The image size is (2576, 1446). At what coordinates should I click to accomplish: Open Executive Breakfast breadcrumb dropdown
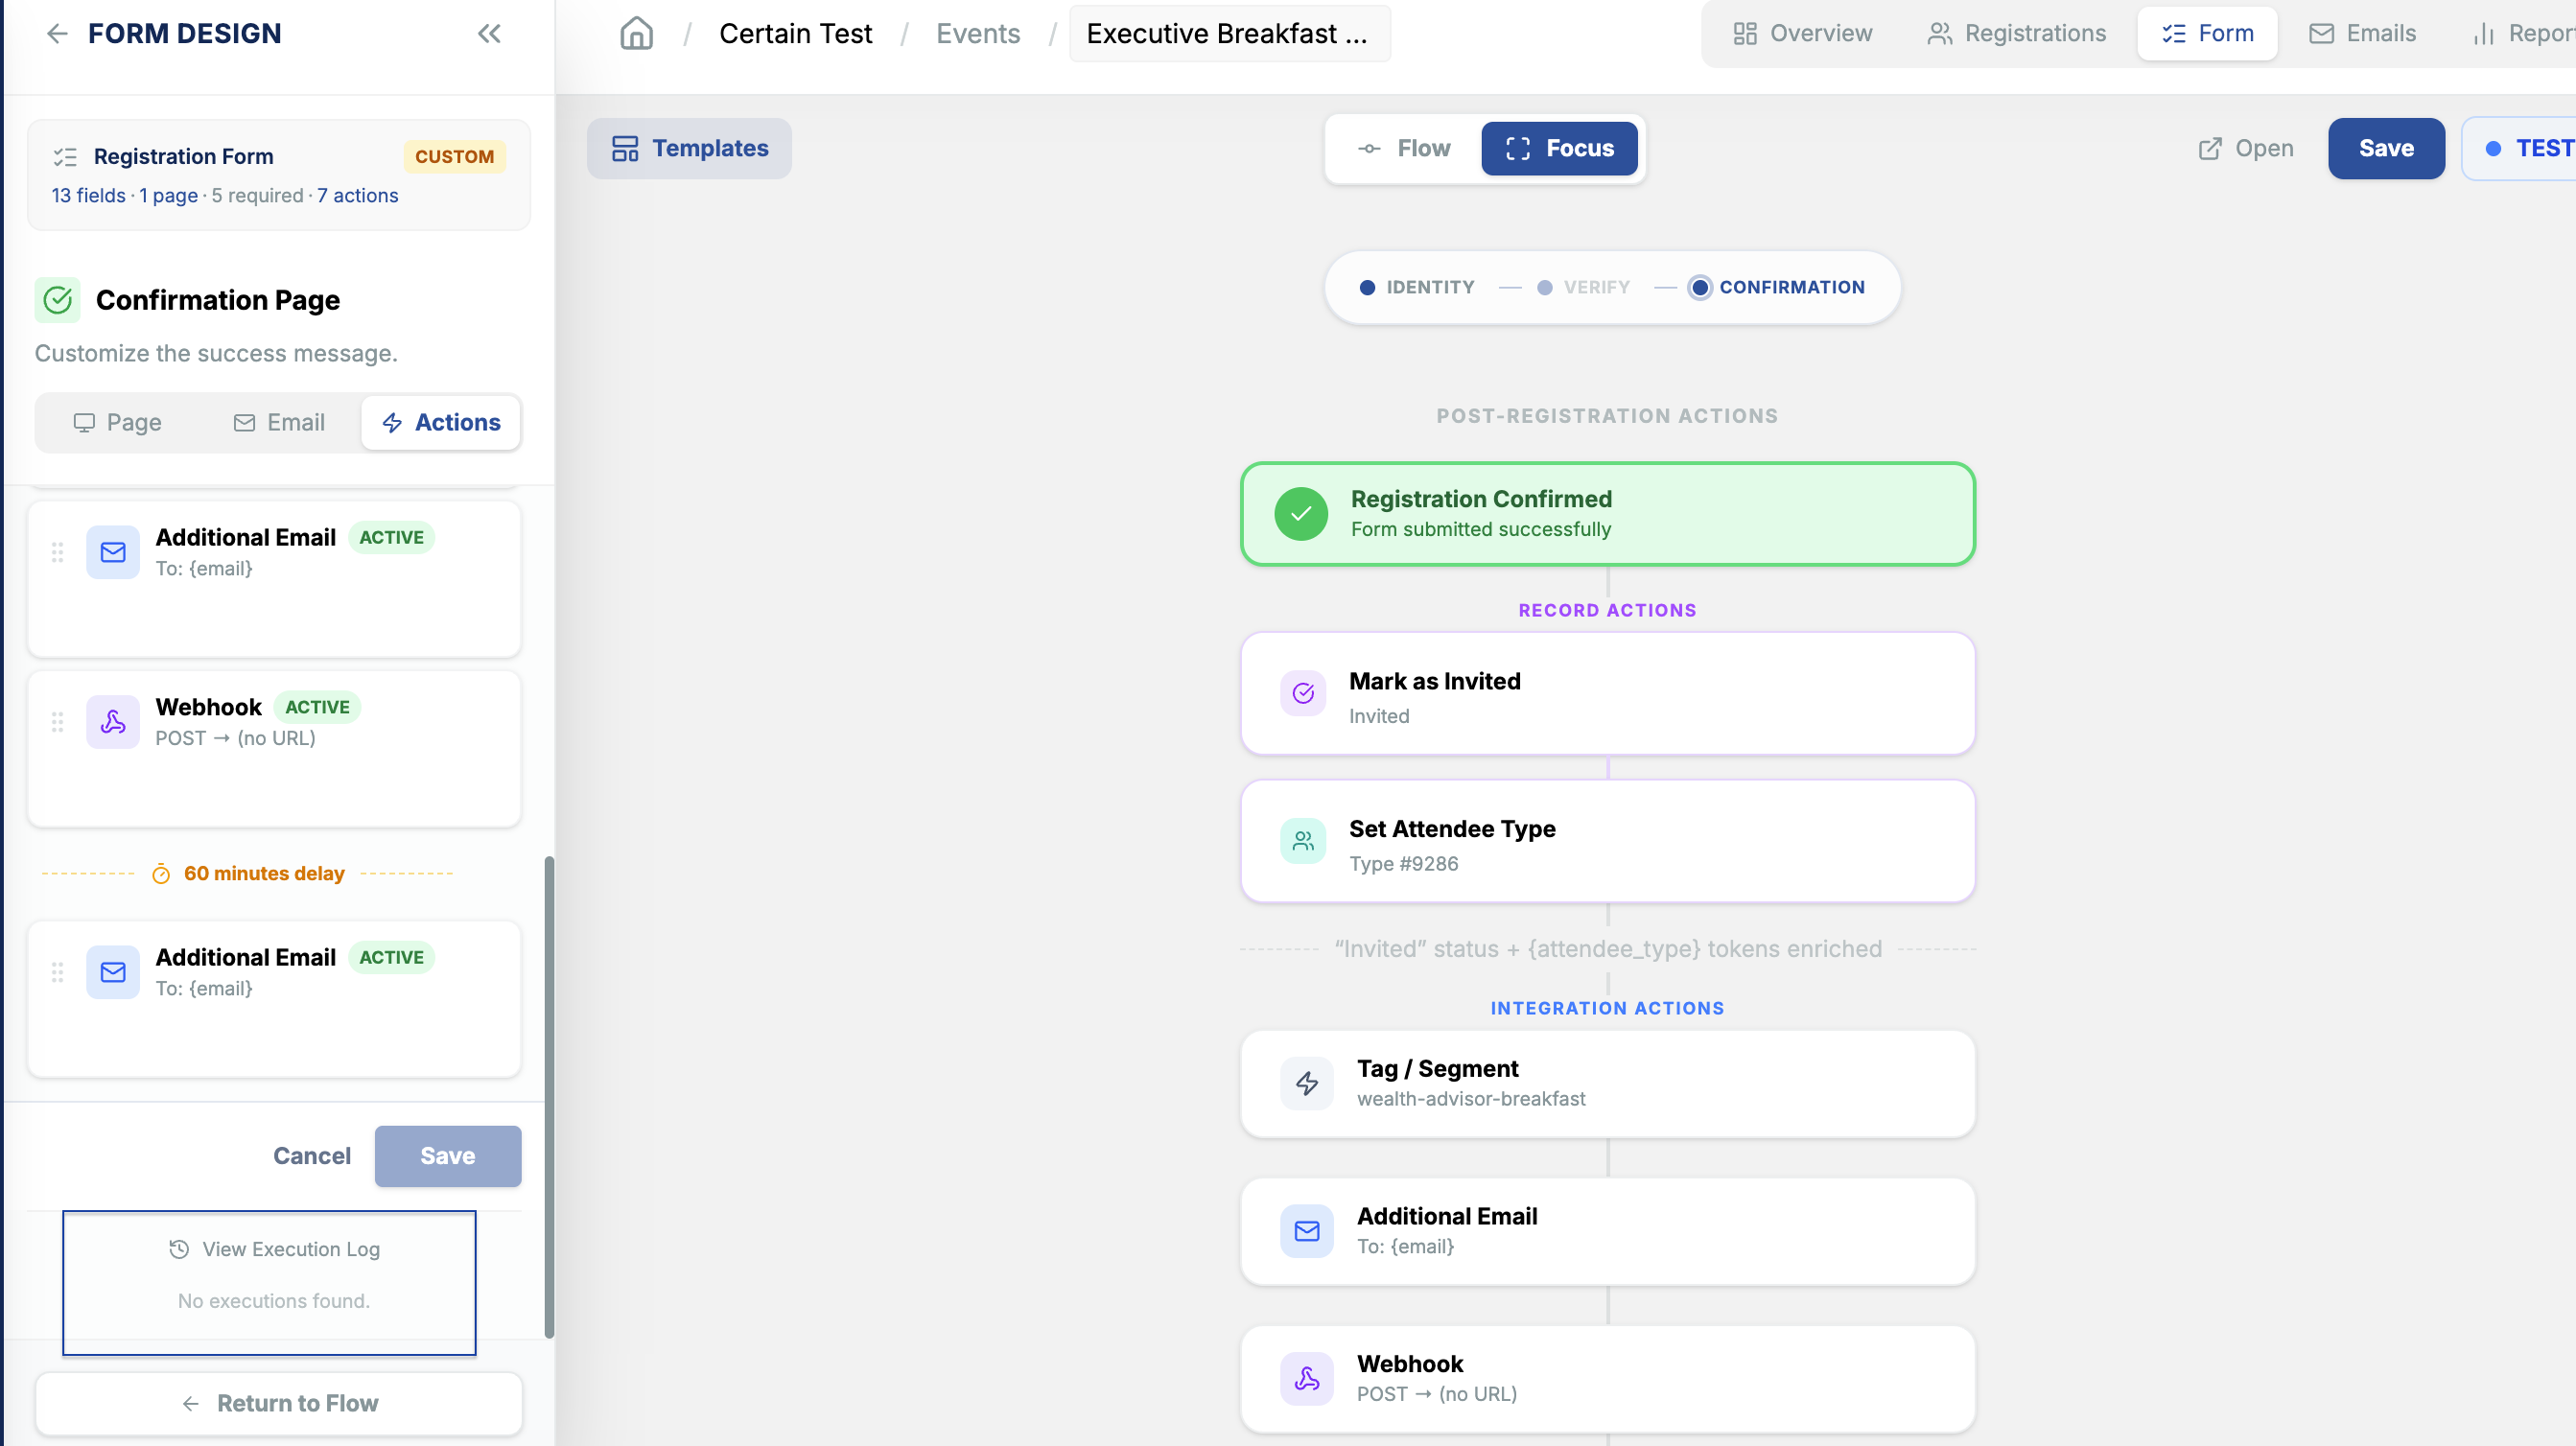click(x=1229, y=33)
